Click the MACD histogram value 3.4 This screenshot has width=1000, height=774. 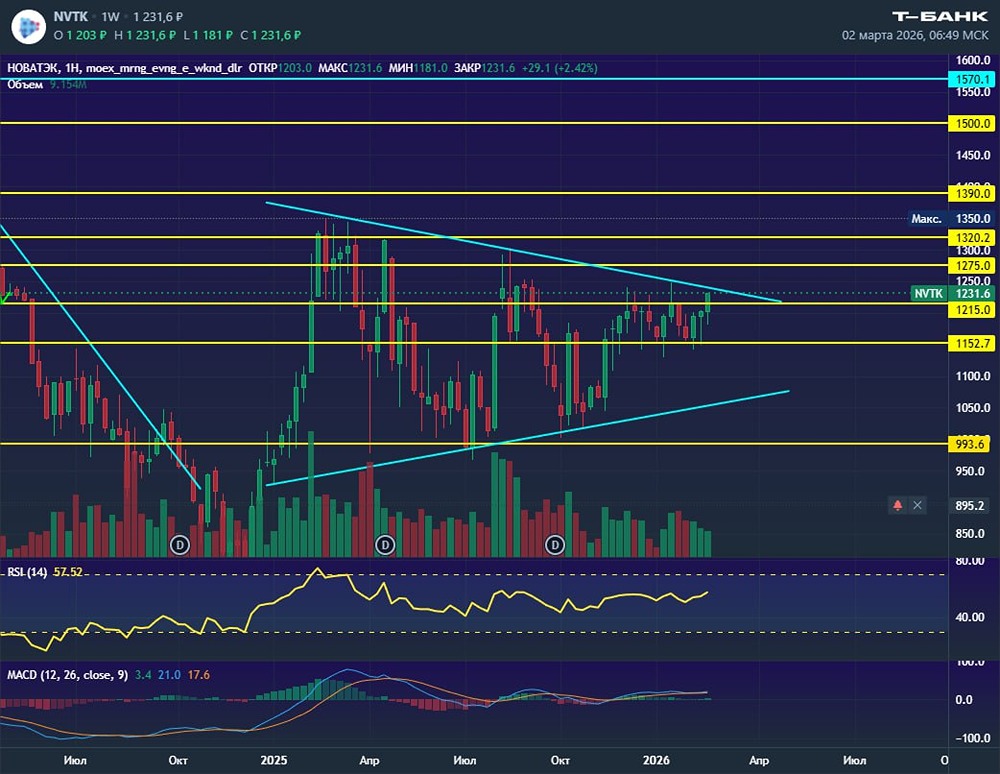click(143, 675)
